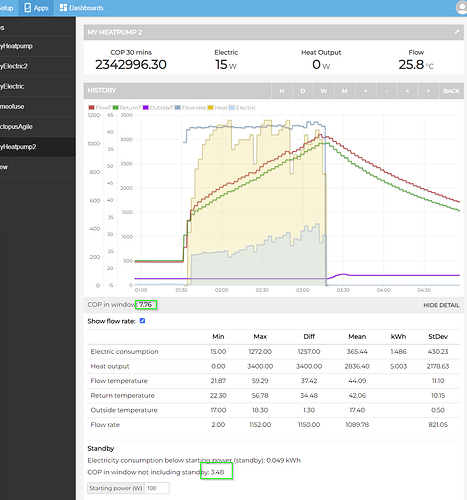Zoom out history with the minus button
467x500 pixels.
coord(387,91)
